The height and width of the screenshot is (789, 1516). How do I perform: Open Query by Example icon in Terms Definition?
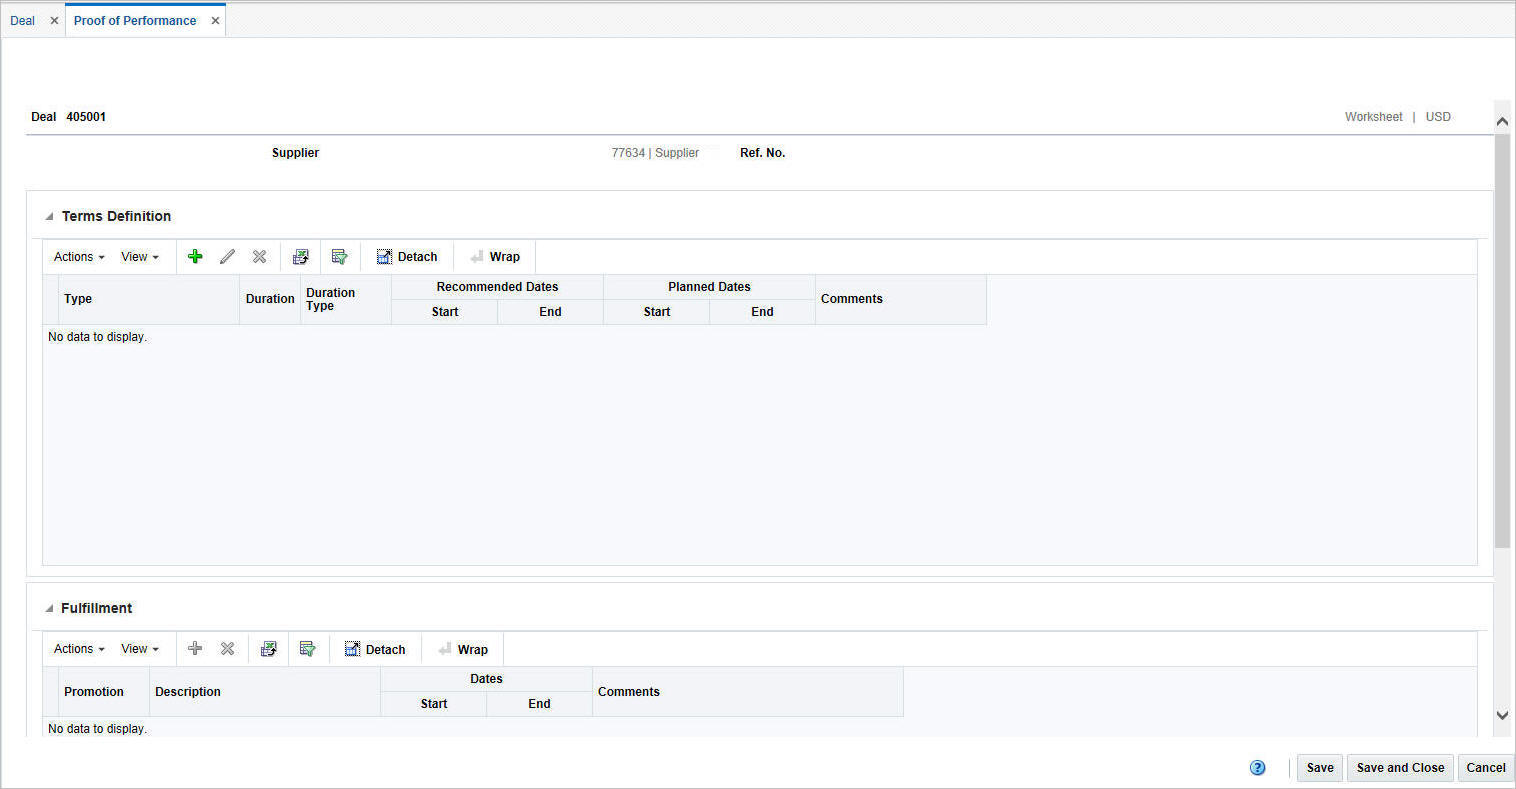coord(340,257)
